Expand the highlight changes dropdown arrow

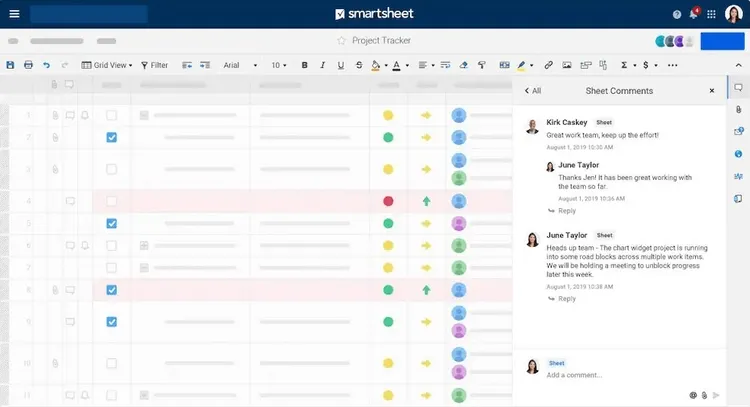coord(531,66)
